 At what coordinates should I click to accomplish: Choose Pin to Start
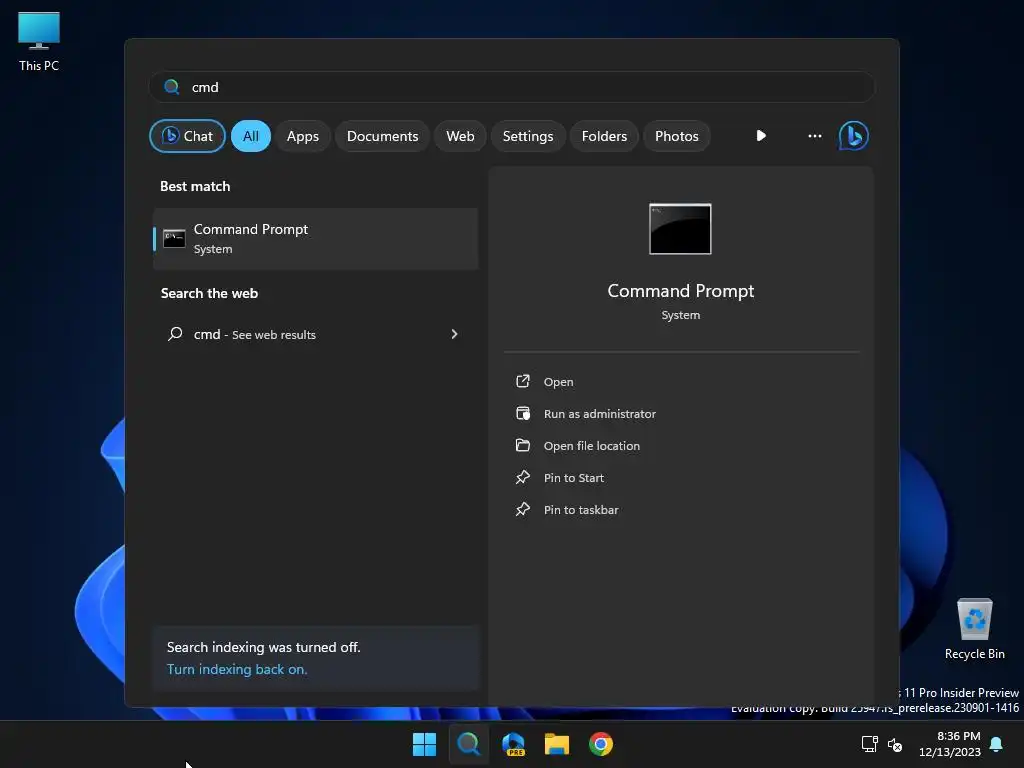[573, 477]
